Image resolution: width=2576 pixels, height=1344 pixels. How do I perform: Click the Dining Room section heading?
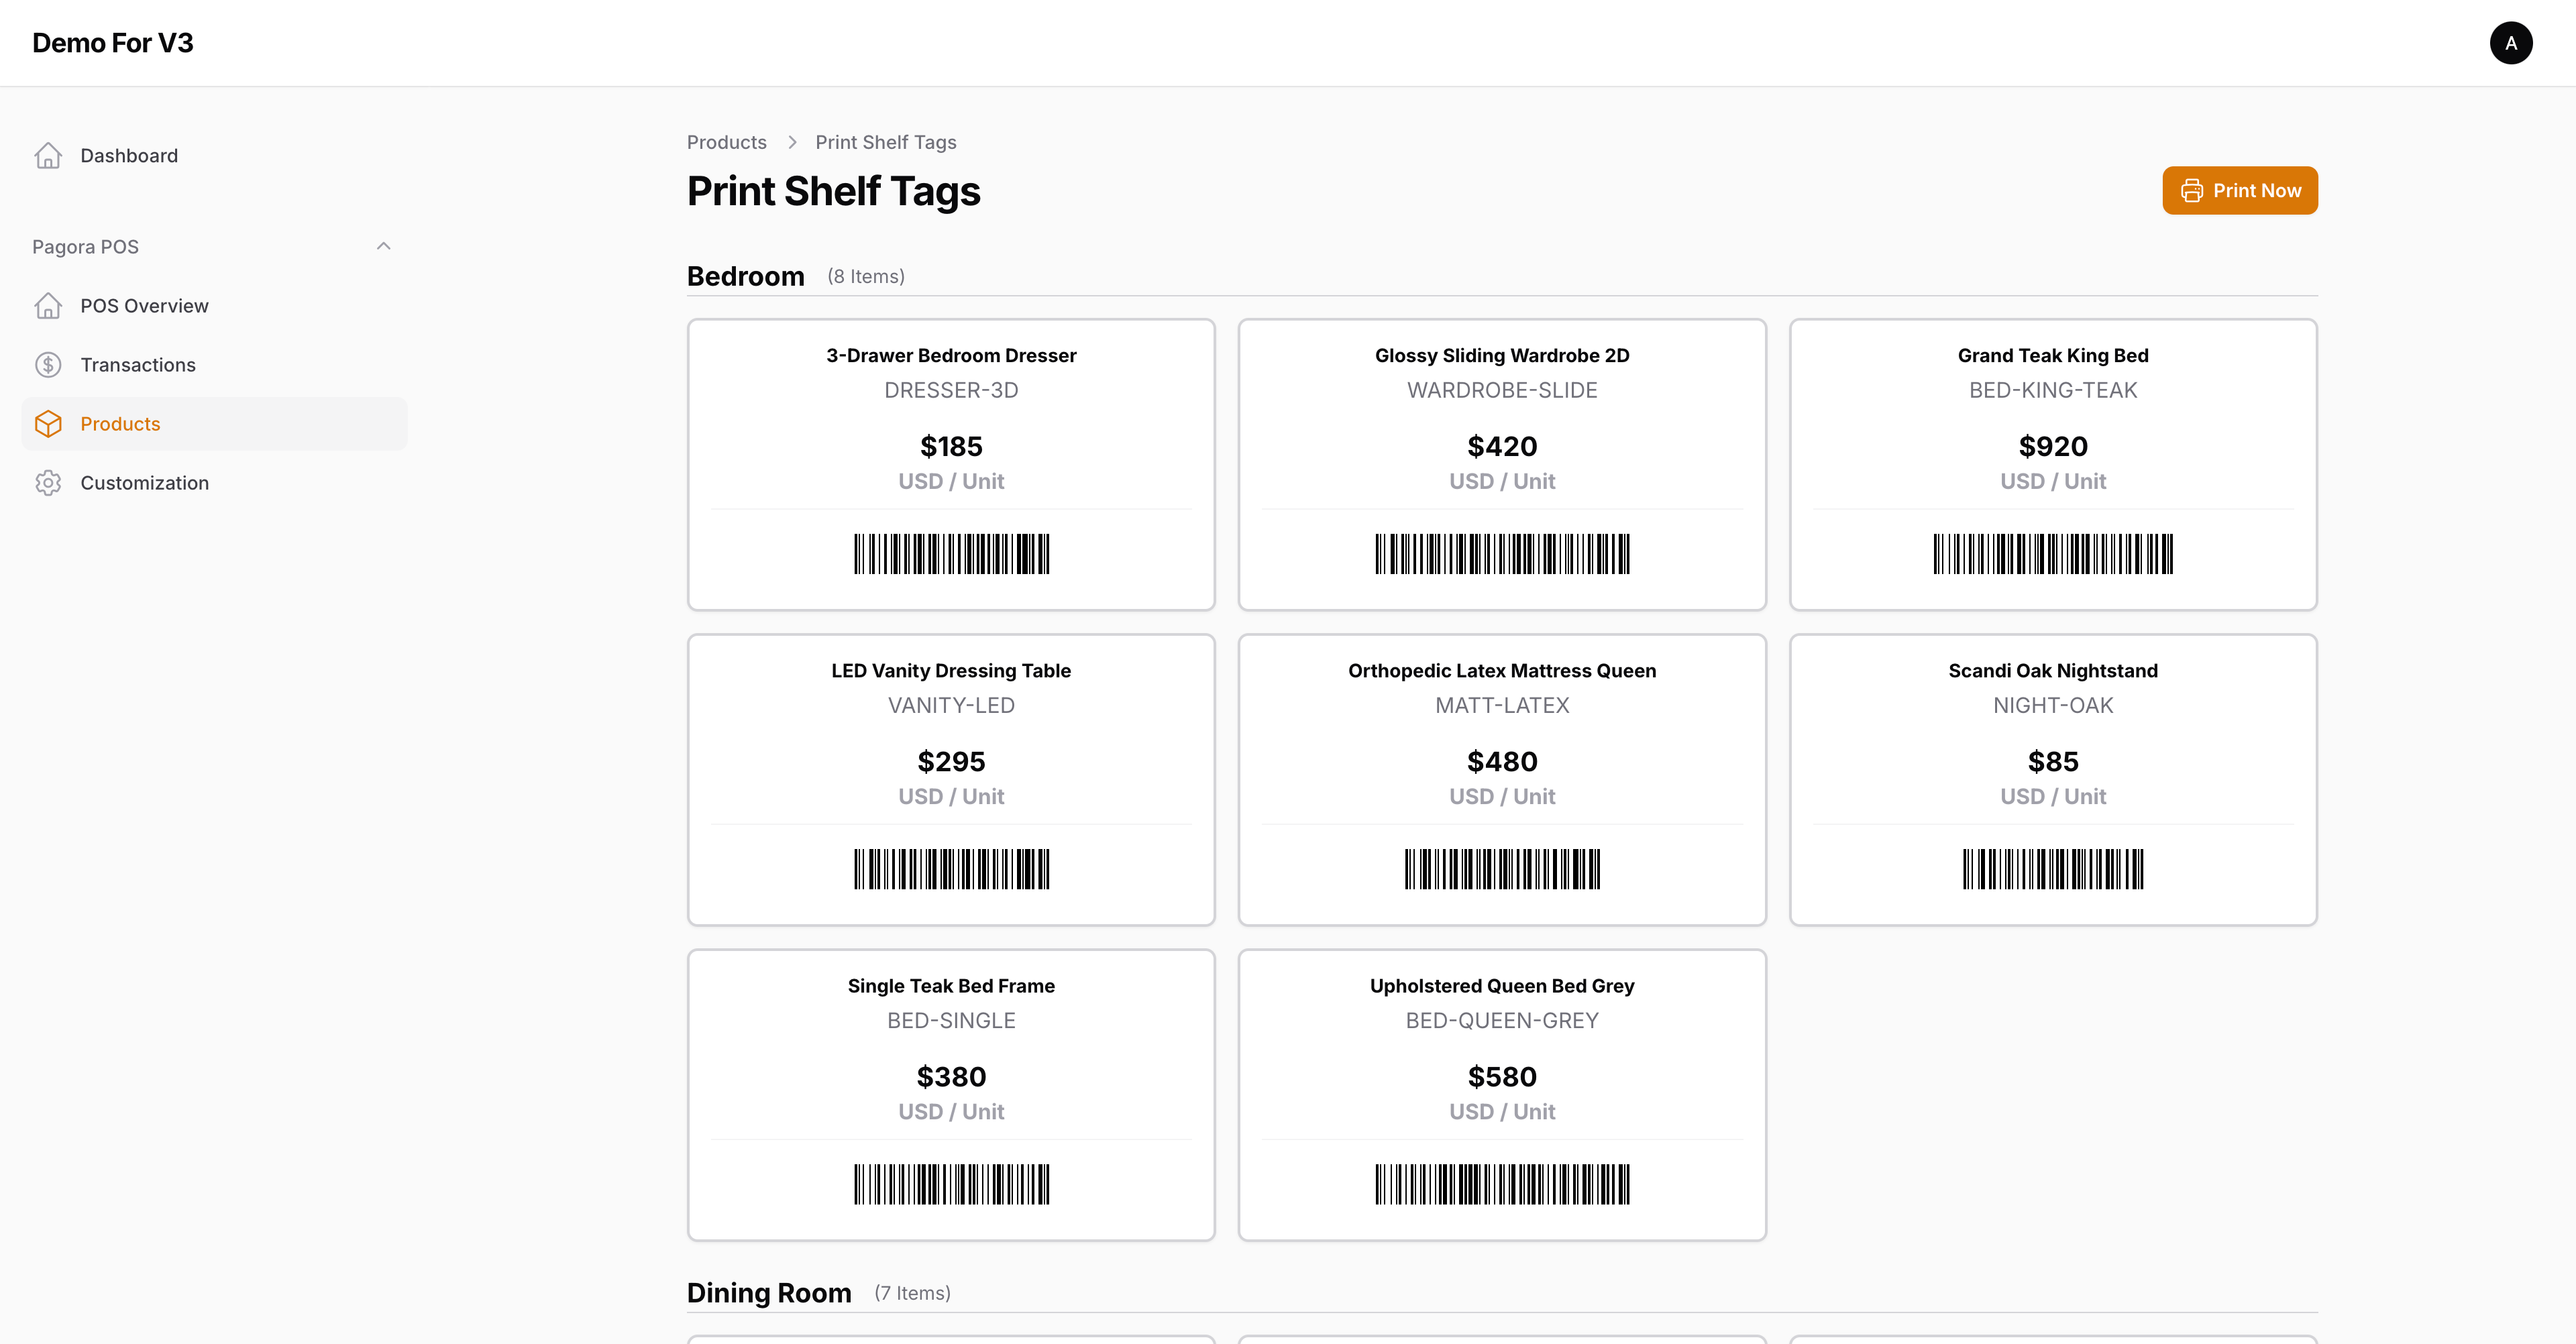(x=768, y=1293)
